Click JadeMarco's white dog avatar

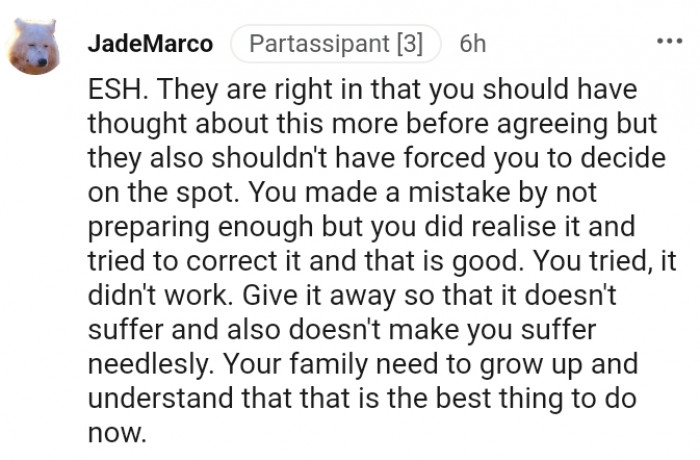(x=35, y=50)
